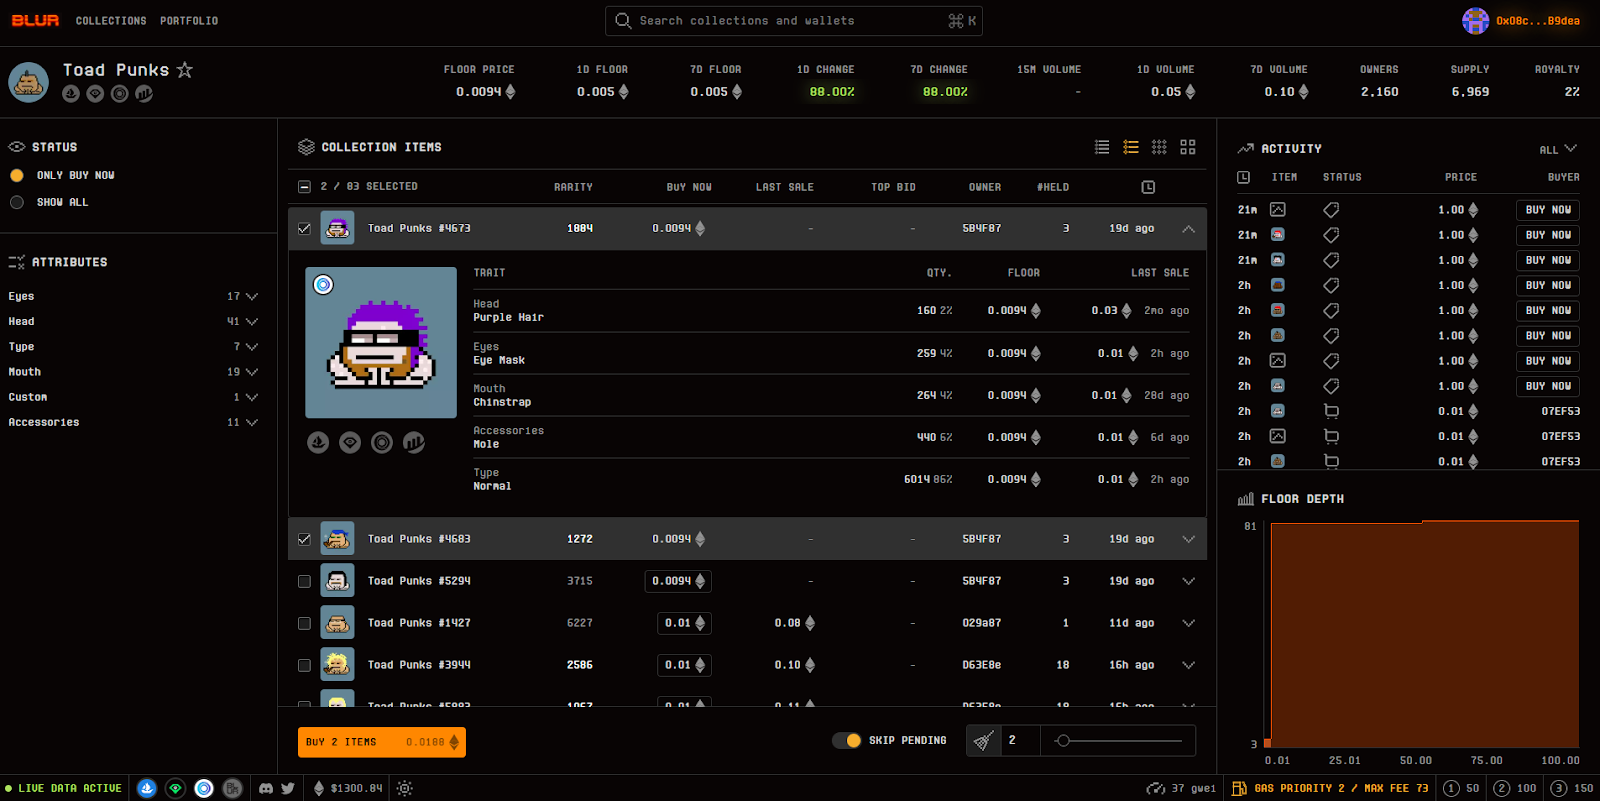1600x801 pixels.
Task: Open the Portfolio tab
Action: point(189,21)
